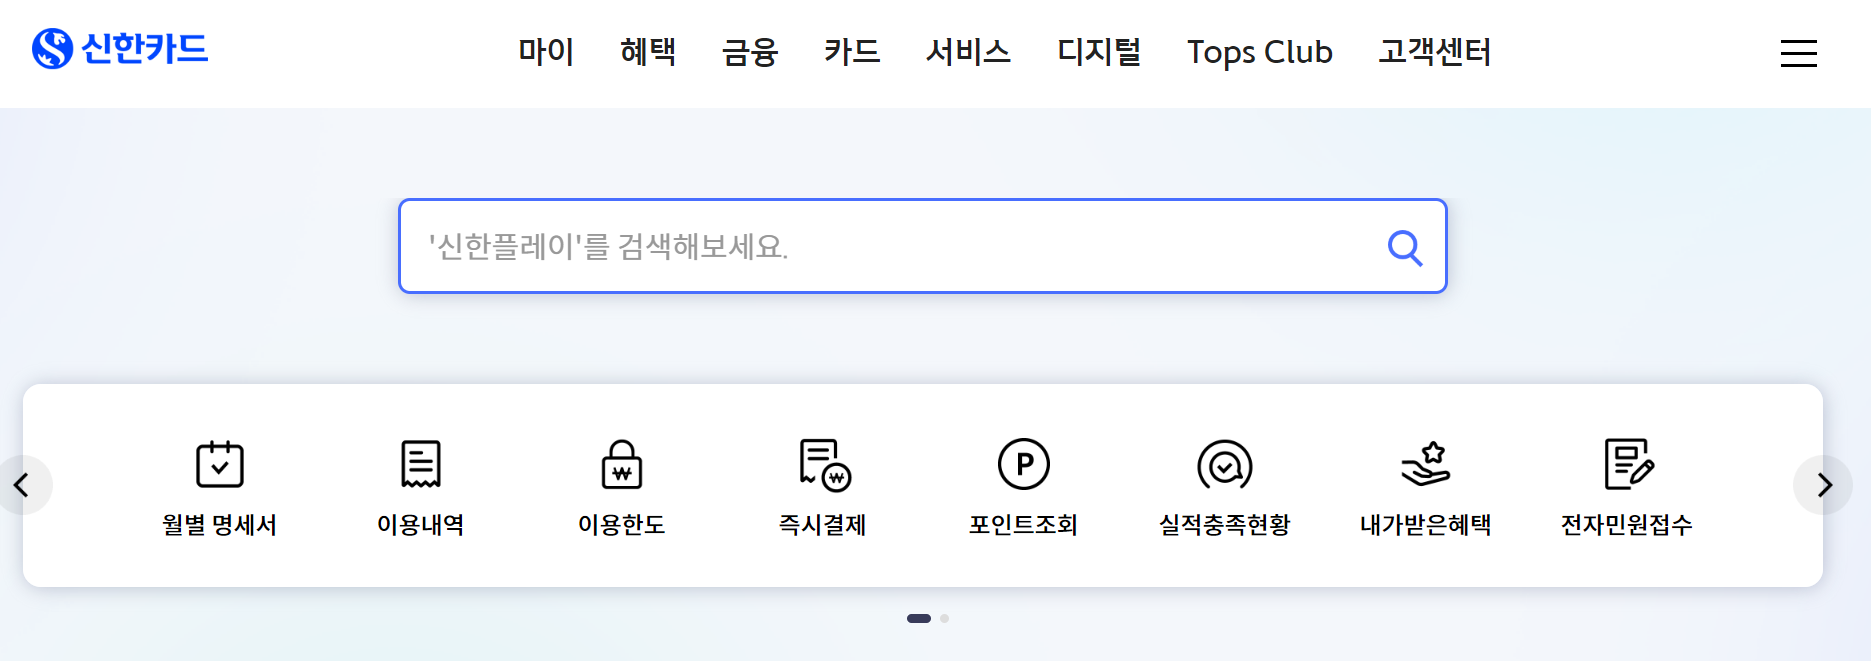Screen dimensions: 1871x661
Task: Click the 내가받은혜택 label
Action: pyautogui.click(x=1426, y=525)
